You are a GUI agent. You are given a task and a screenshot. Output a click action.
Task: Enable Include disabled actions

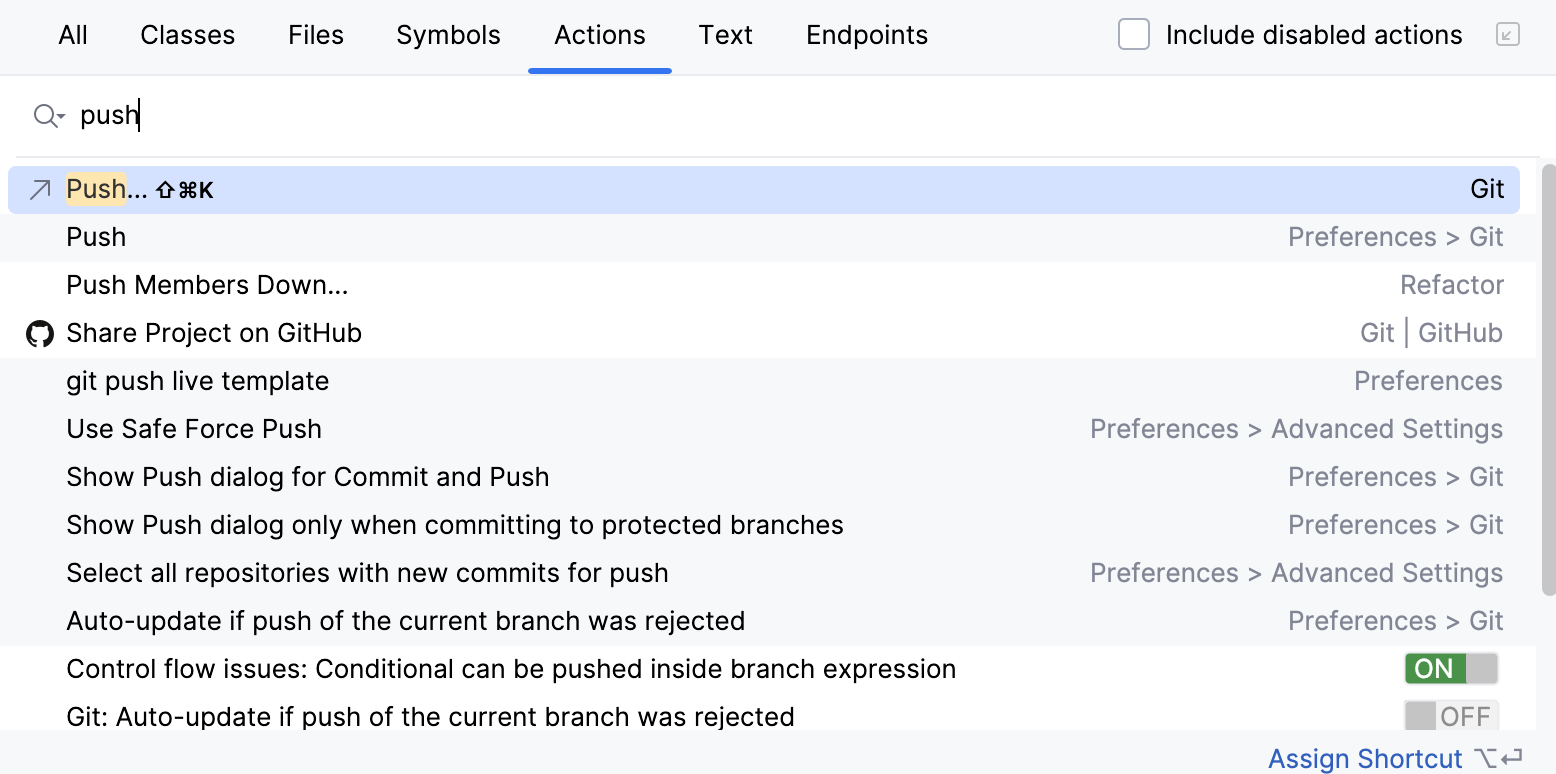pos(1133,33)
